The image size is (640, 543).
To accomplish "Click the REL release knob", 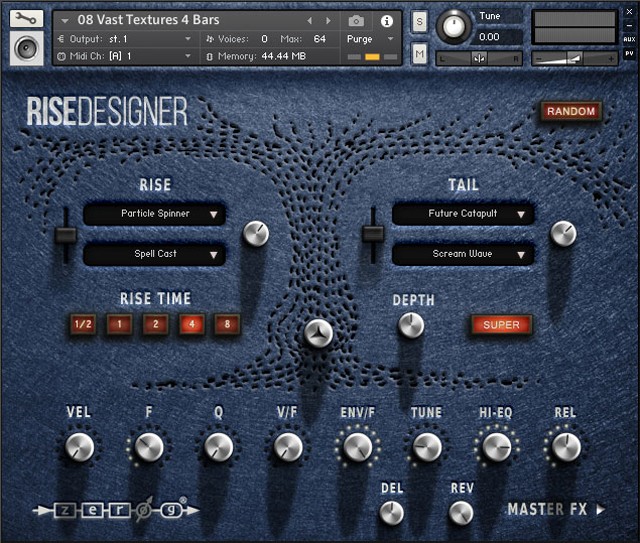I will [x=566, y=447].
